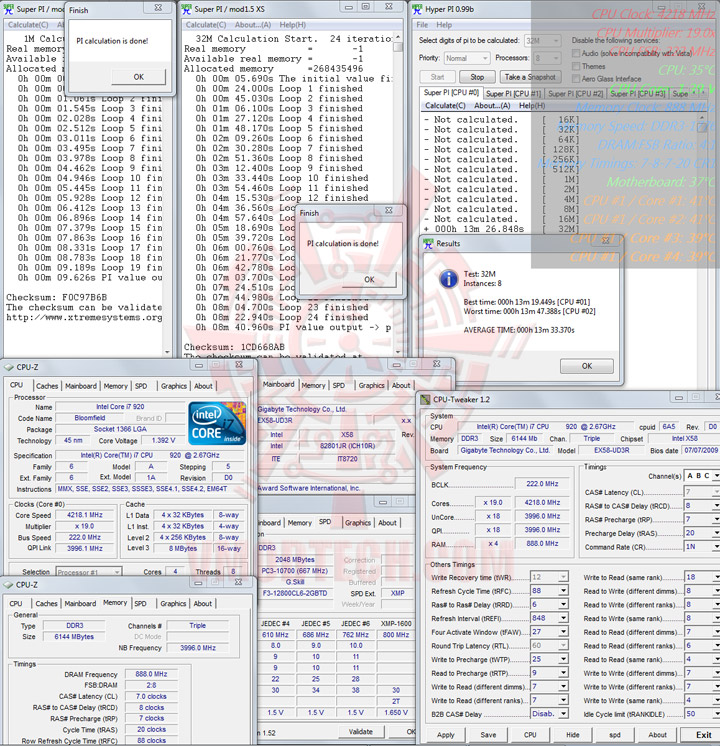Toggle the Aero Glass Interface checkbox
The width and height of the screenshot is (720, 746).
pyautogui.click(x=576, y=79)
